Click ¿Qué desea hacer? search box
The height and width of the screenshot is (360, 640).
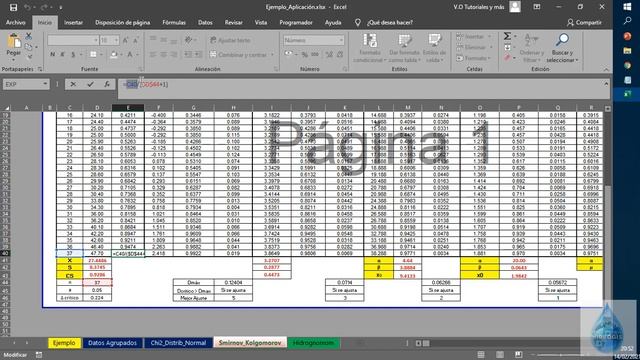(x=389, y=22)
